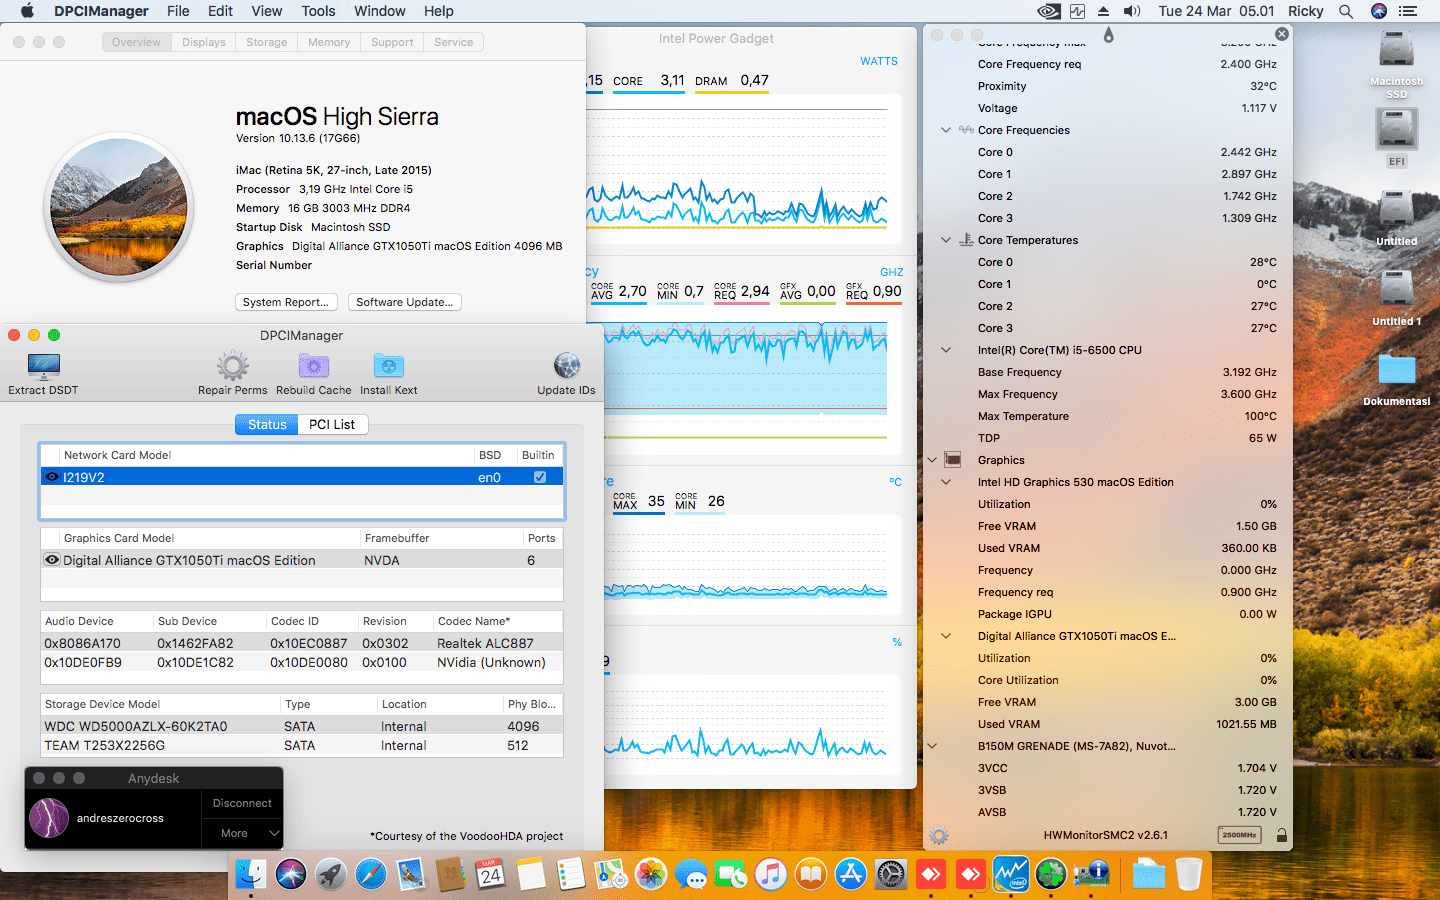Screen dimensions: 1440x900
Task: Open Intel Power Gadget in the dock
Action: click(1010, 875)
